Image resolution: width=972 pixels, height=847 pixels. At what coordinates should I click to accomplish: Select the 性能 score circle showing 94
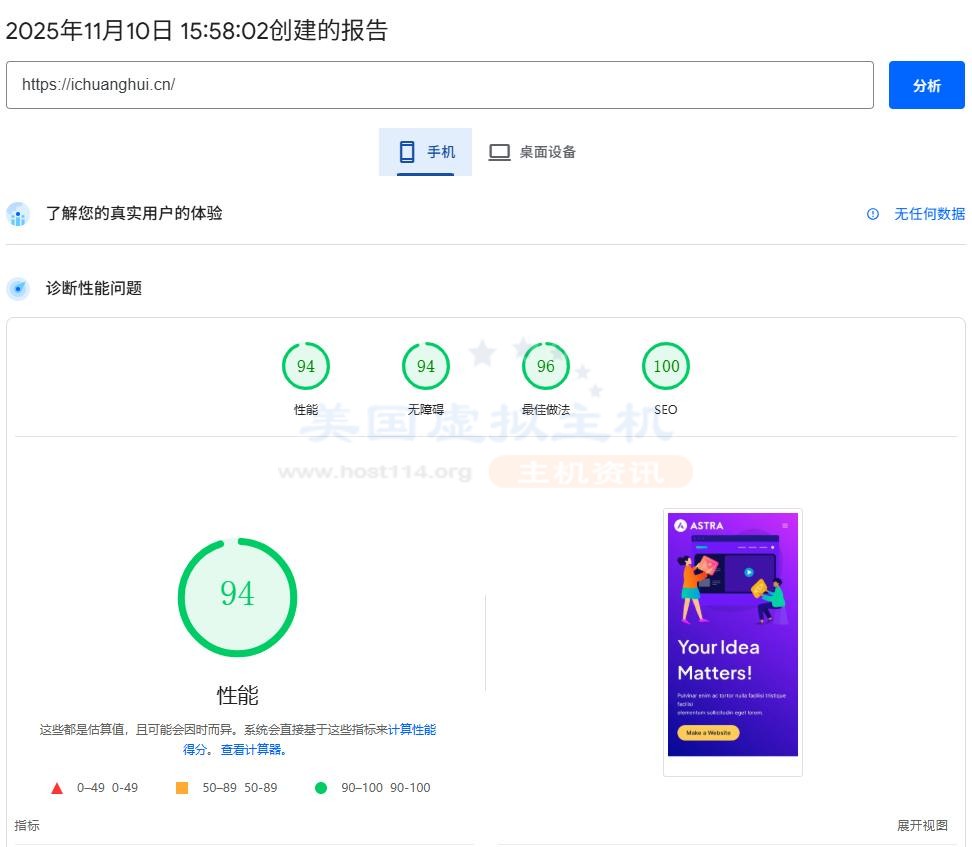305,365
